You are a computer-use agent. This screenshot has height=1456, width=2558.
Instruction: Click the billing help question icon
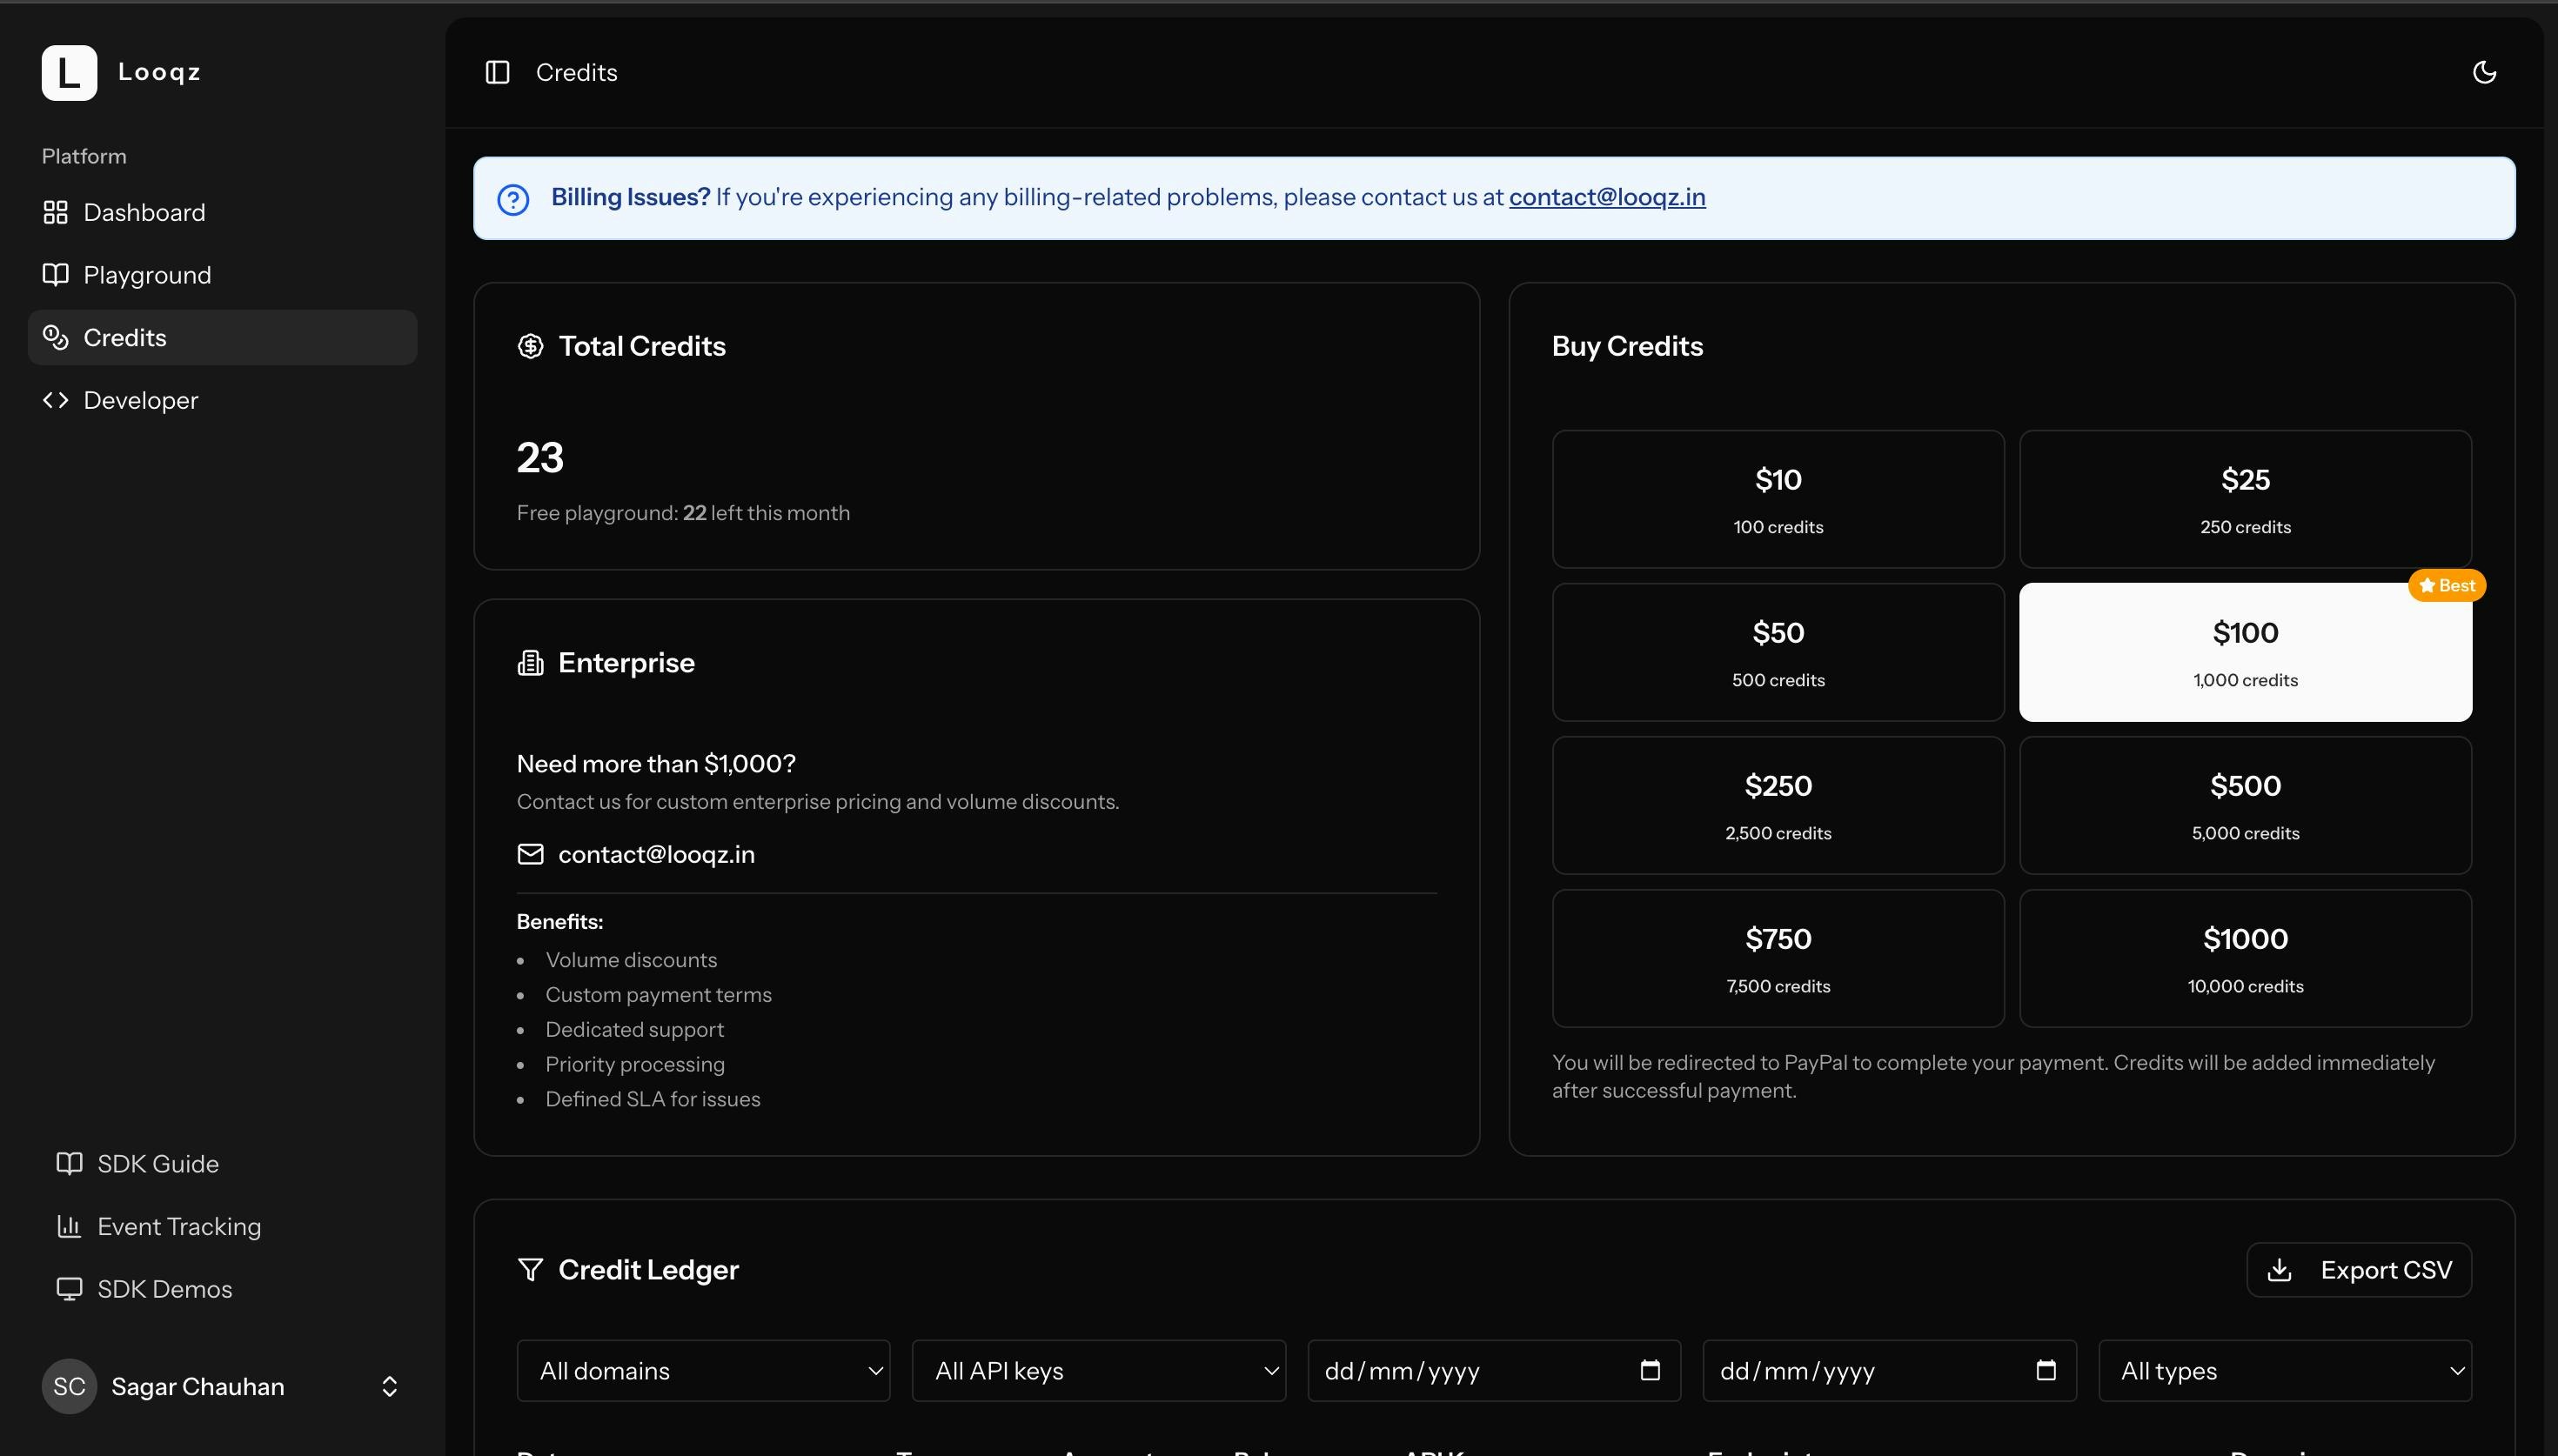click(513, 199)
